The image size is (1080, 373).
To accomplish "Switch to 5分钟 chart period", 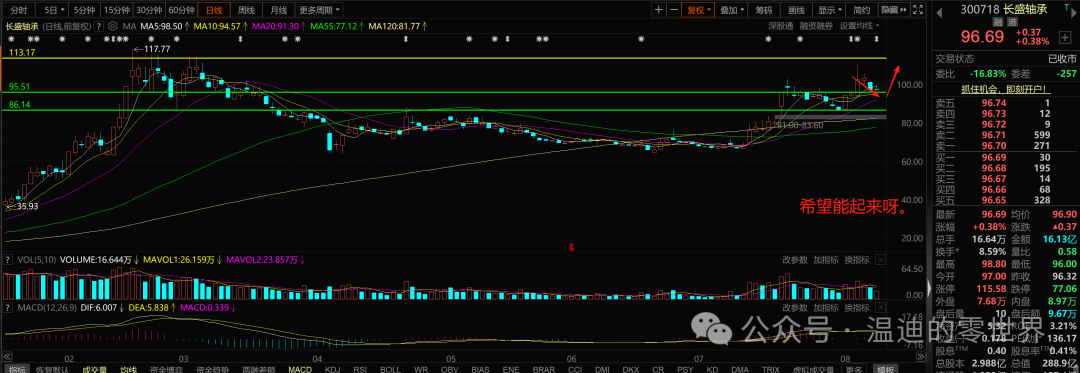I will pyautogui.click(x=83, y=10).
